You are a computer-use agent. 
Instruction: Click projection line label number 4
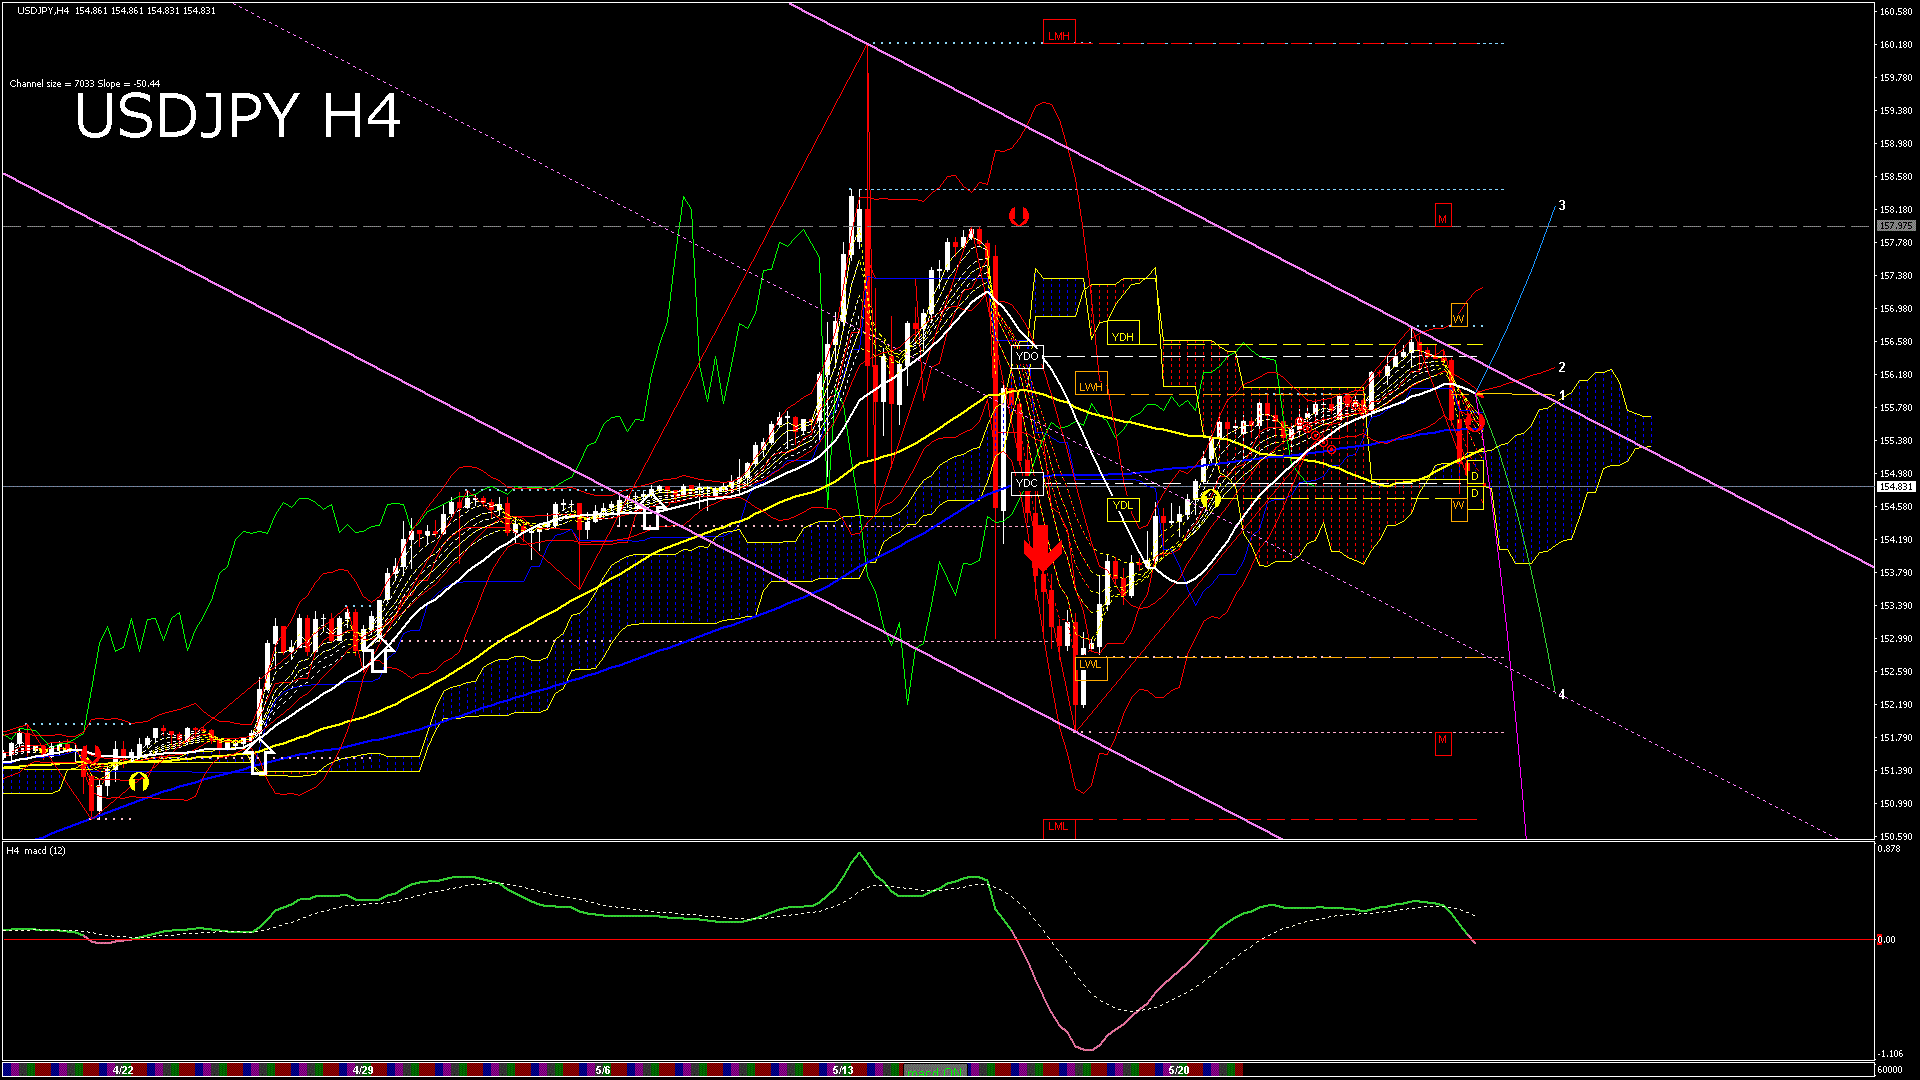click(x=1562, y=695)
